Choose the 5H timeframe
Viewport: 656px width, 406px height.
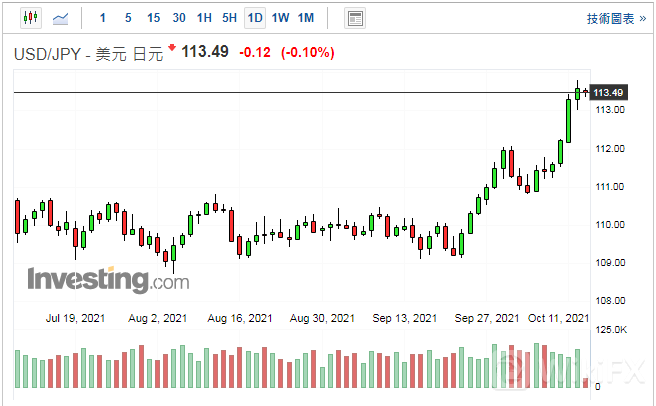tap(230, 18)
